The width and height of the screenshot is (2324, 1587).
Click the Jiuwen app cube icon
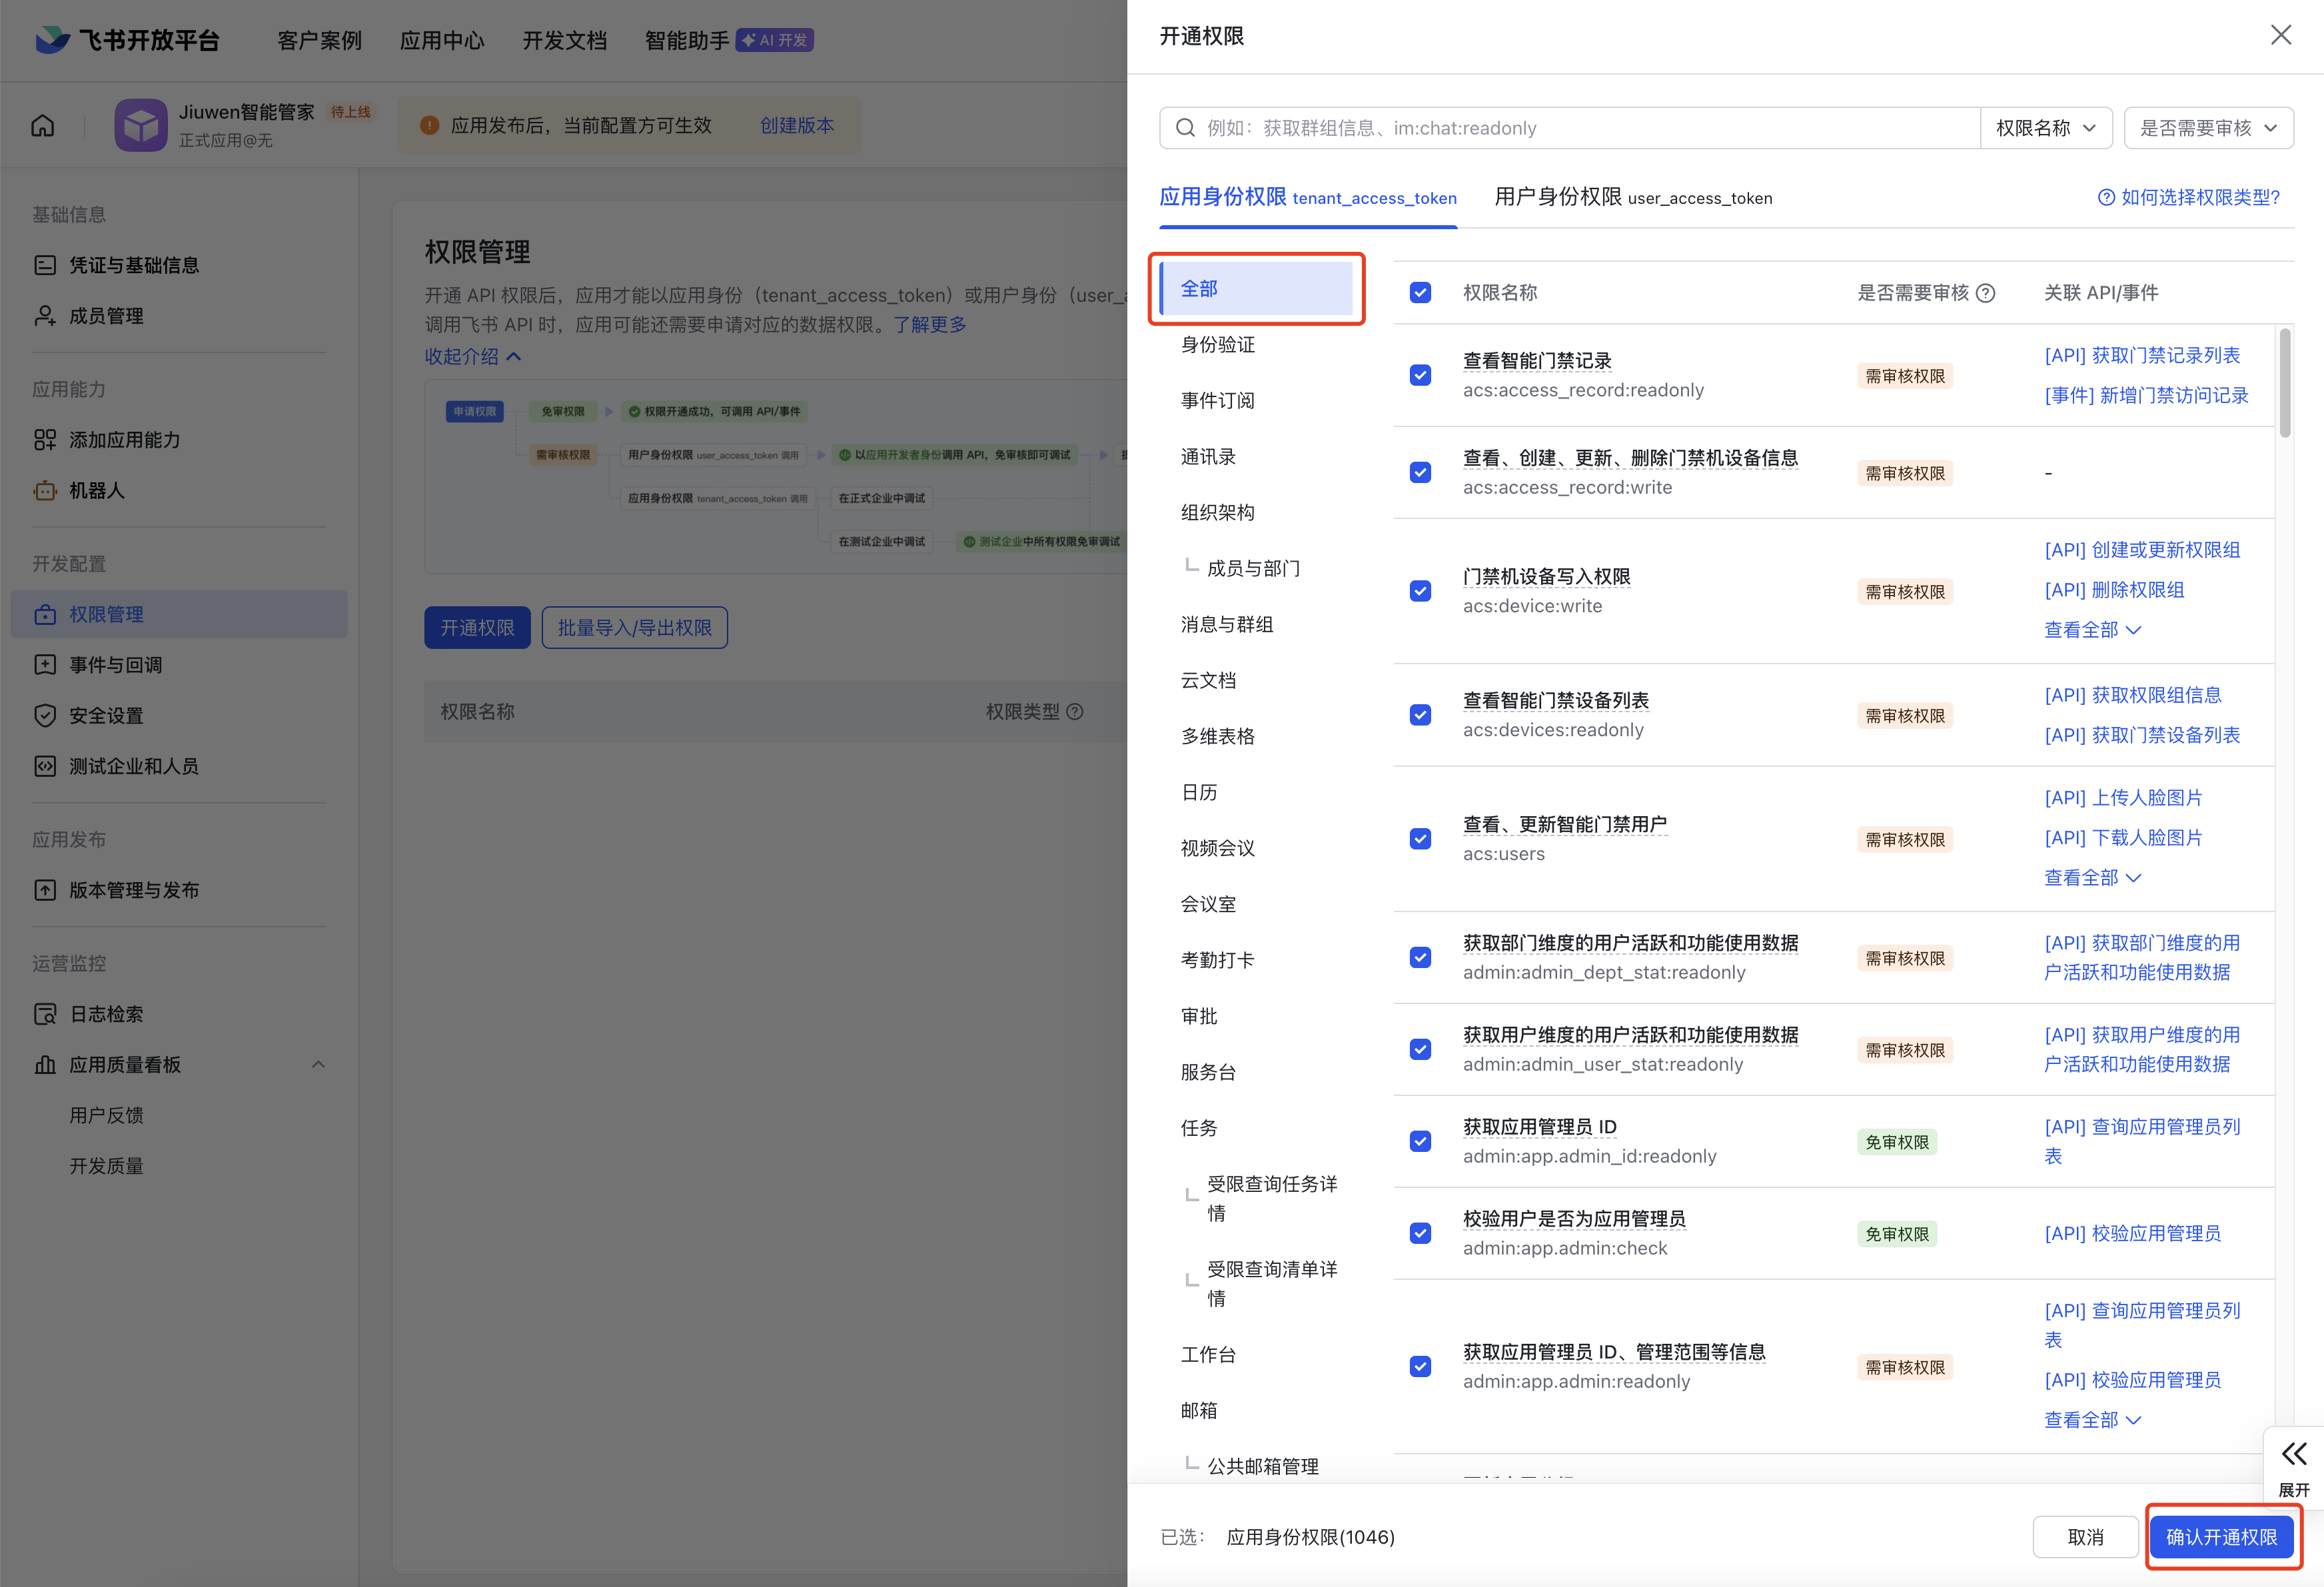(140, 125)
